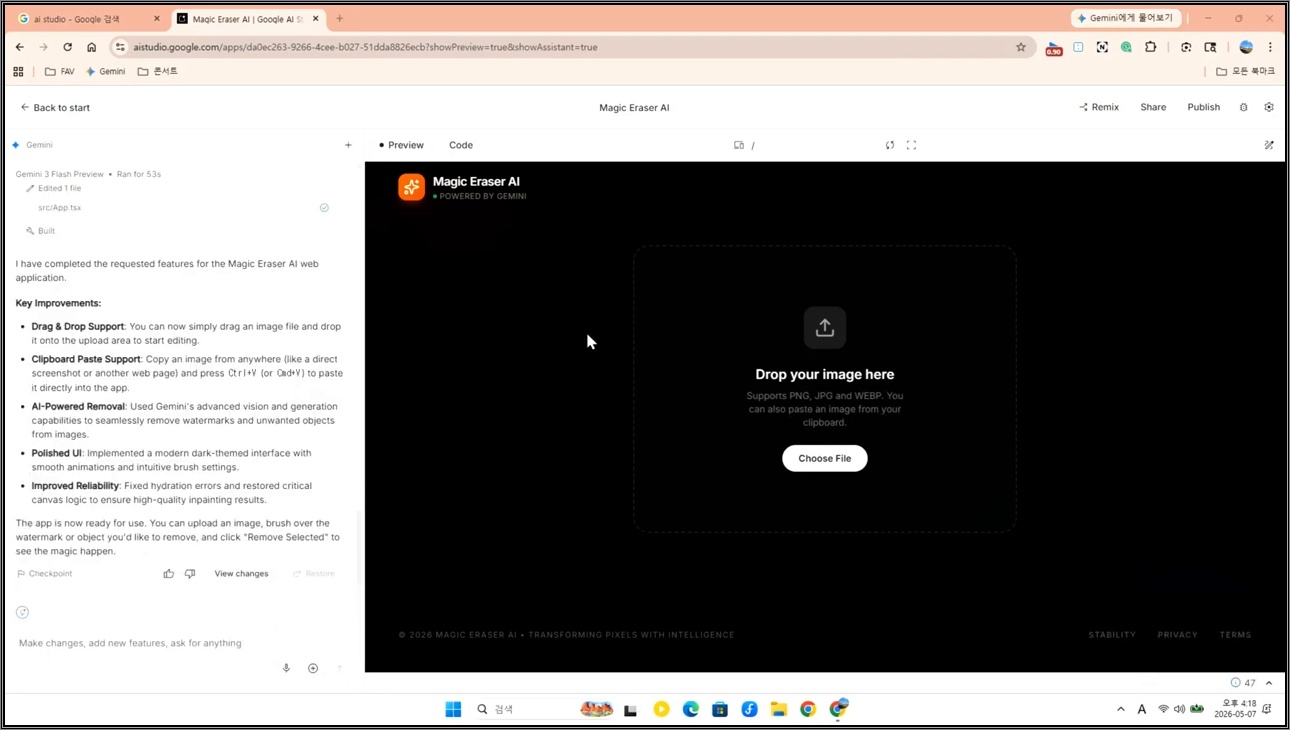Toggle the device preview icon
Viewport: 1290px width, 730px height.
point(739,145)
